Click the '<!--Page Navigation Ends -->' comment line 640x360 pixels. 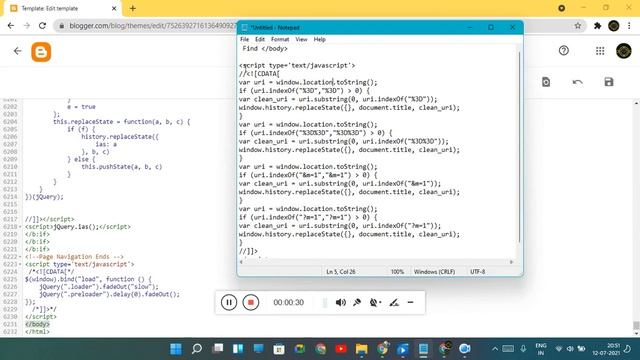point(74,257)
